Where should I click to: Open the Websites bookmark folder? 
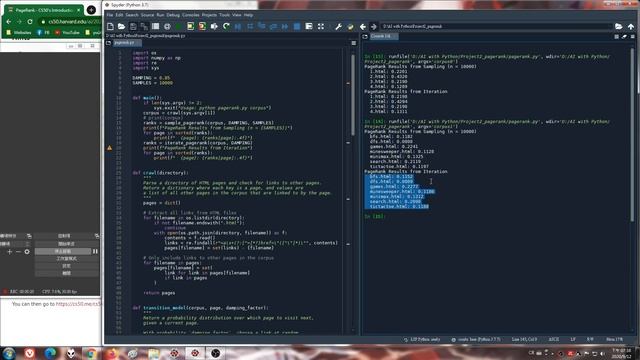19,33
